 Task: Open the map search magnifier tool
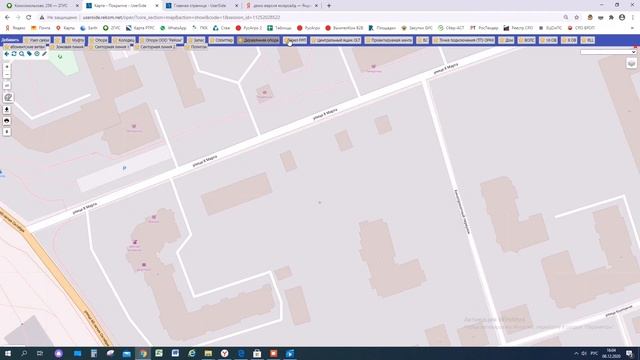pos(22,54)
